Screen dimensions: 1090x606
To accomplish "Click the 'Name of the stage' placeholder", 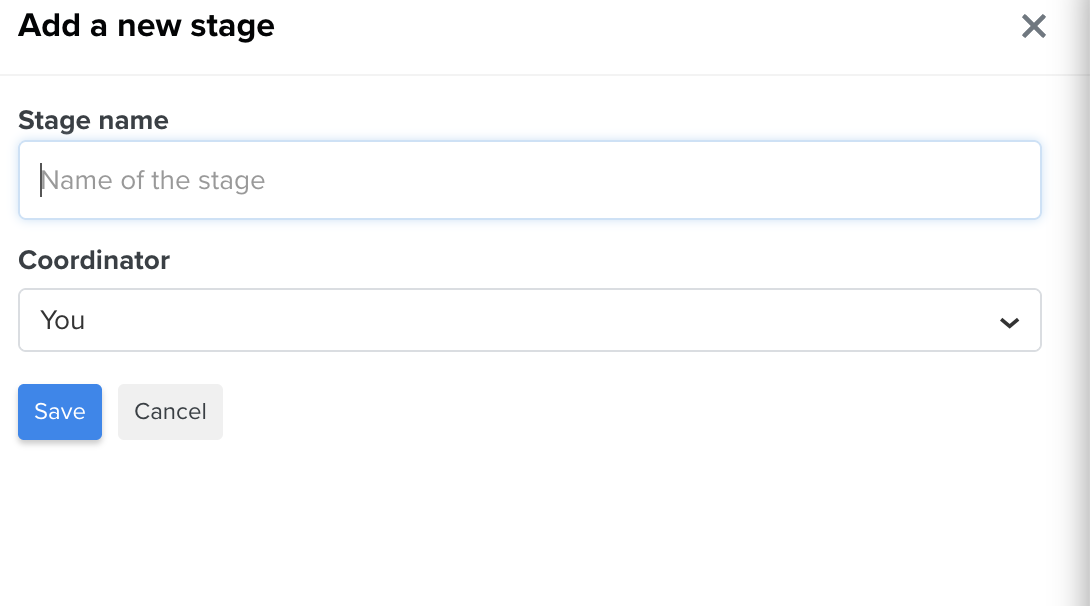I will (153, 181).
